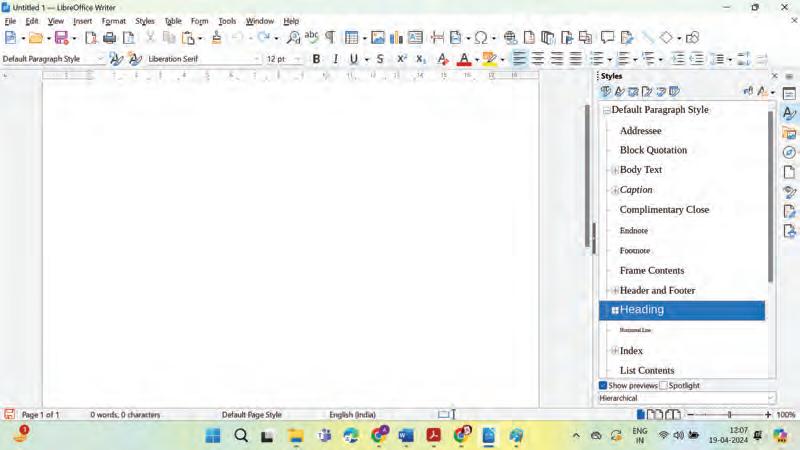Open the Format menu
Screen dimensions: 800x450
pyautogui.click(x=113, y=21)
